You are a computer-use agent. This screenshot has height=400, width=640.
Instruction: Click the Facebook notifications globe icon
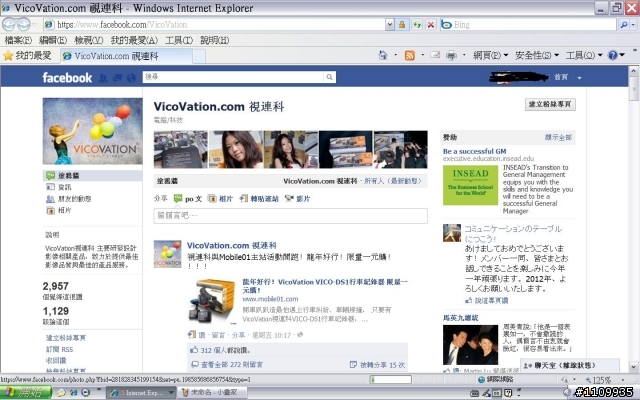pyautogui.click(x=131, y=78)
